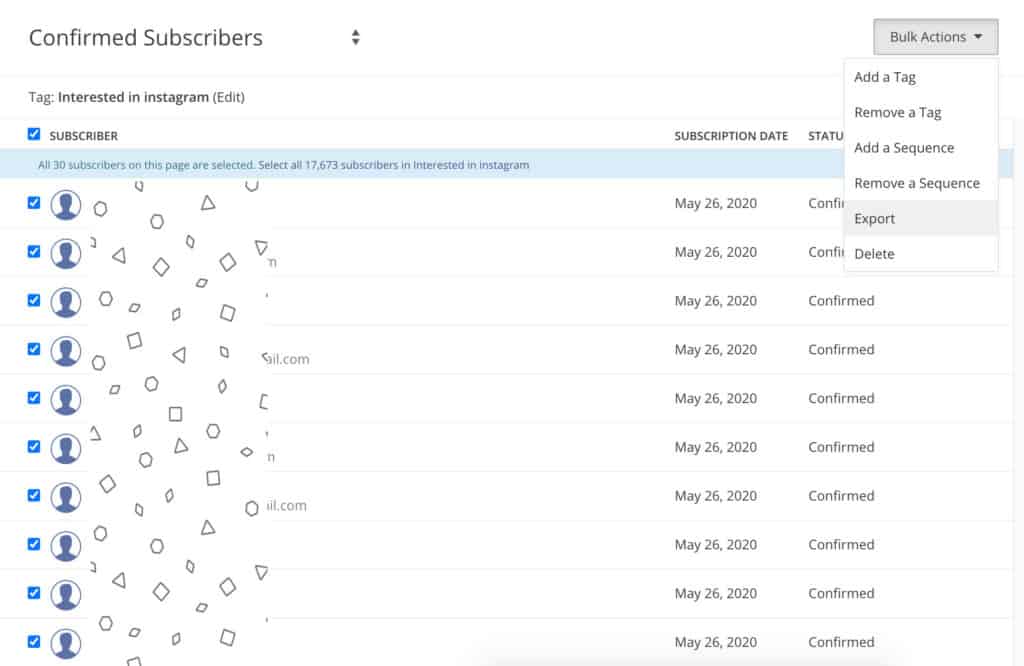The height and width of the screenshot is (666, 1024).
Task: Uncheck the SUBSCRIBER header select-all checkbox
Action: click(34, 135)
